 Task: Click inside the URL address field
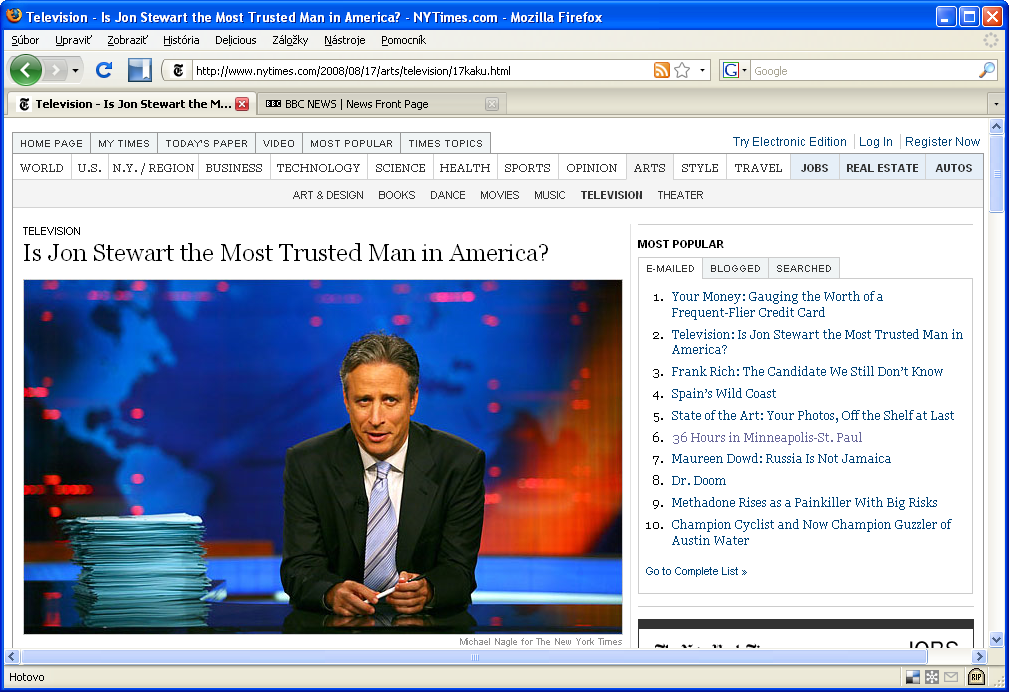(421, 71)
